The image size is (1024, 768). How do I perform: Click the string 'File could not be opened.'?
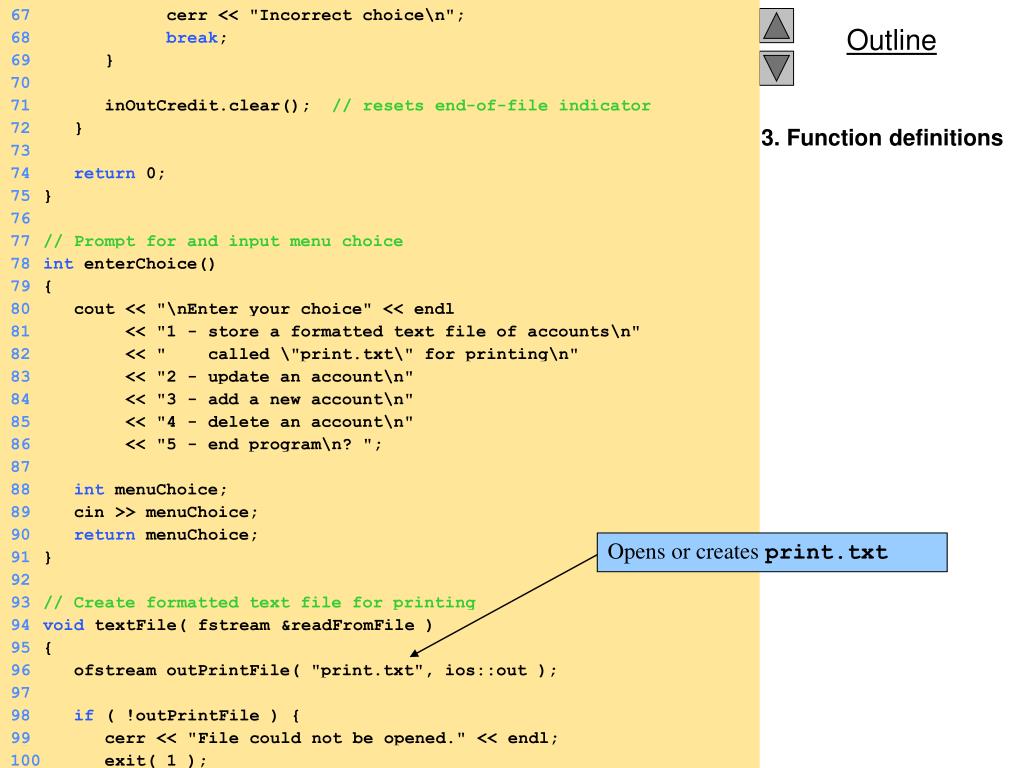pyautogui.click(x=327, y=739)
